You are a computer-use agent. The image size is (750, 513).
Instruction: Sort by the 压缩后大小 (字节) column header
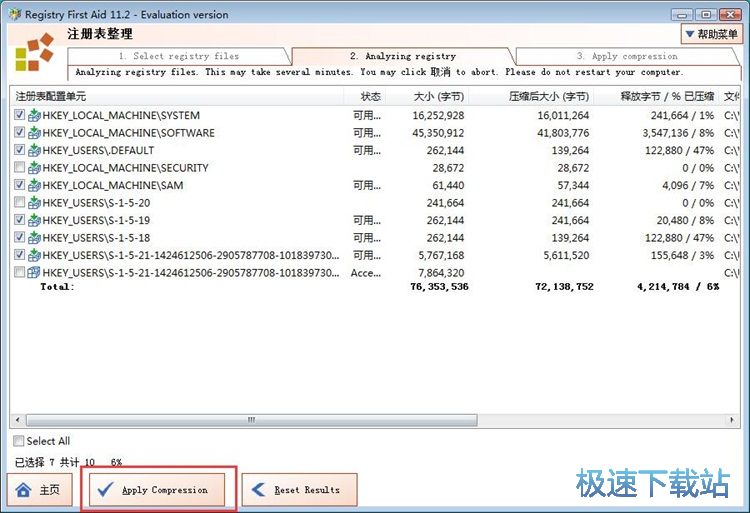[x=531, y=97]
